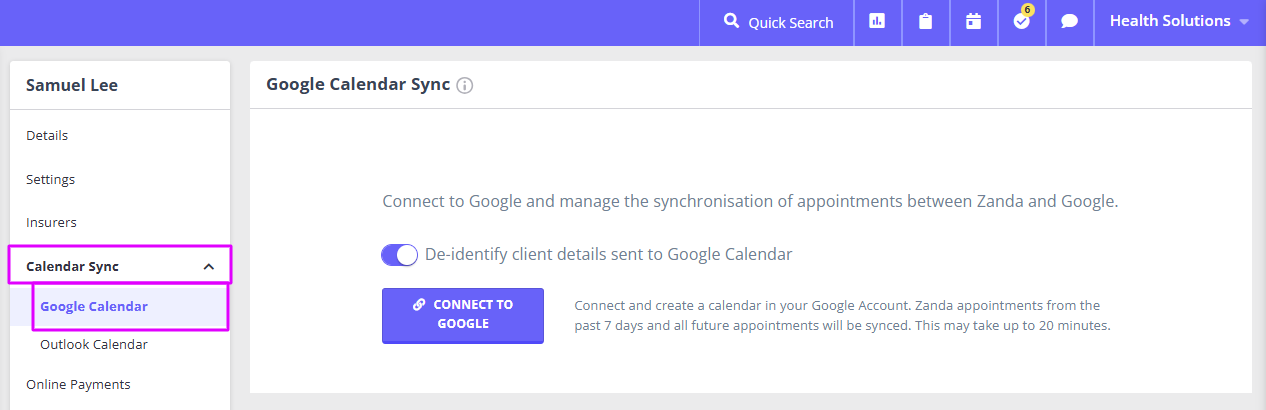The height and width of the screenshot is (410, 1266).
Task: Open the messages speech bubble icon
Action: point(1069,21)
